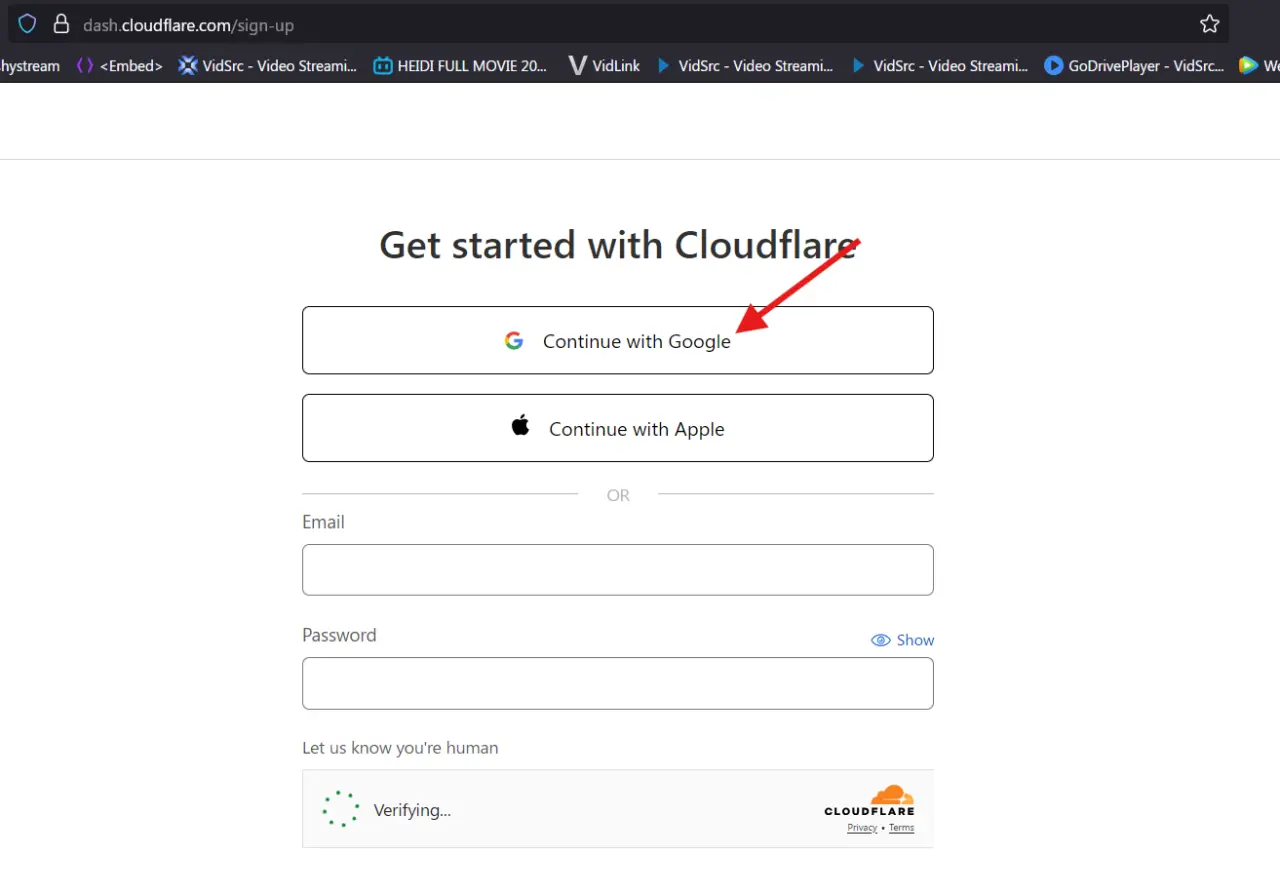Bookmark this page with the star icon
This screenshot has height=893, width=1280.
click(1210, 24)
